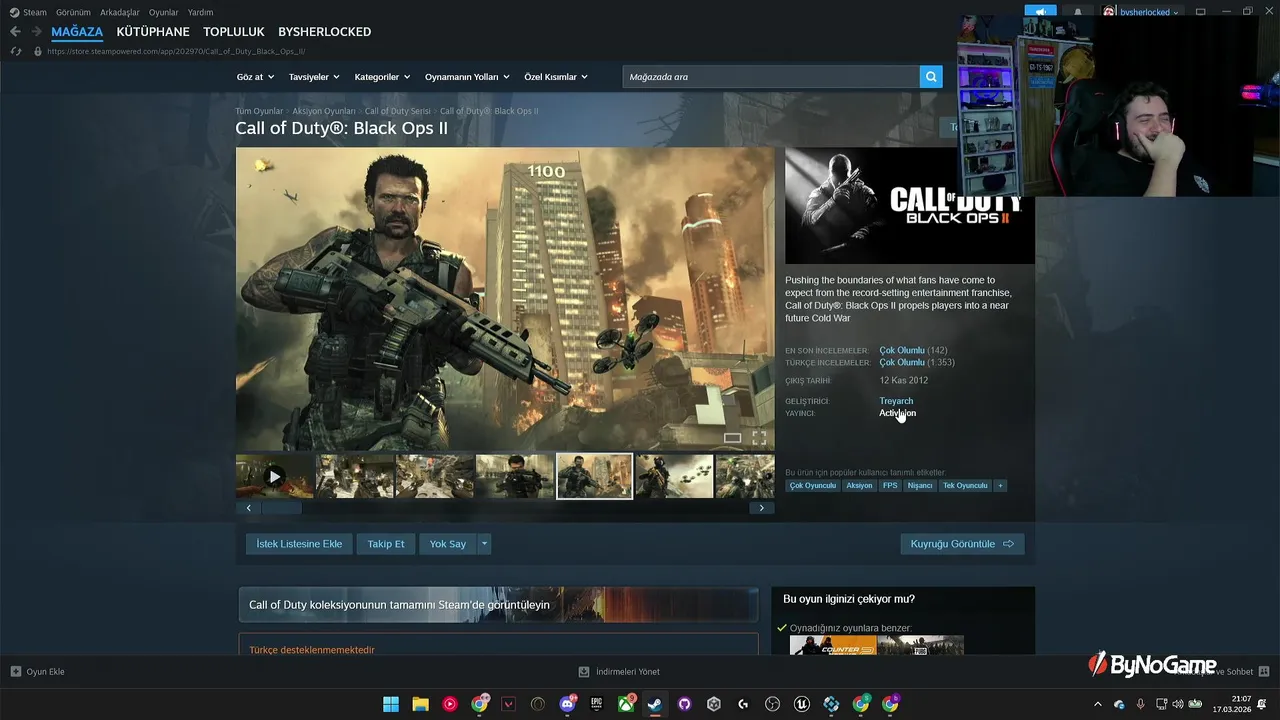Open dropdown arrow beside Yok Say
Viewport: 1280px width, 720px height.
(484, 544)
